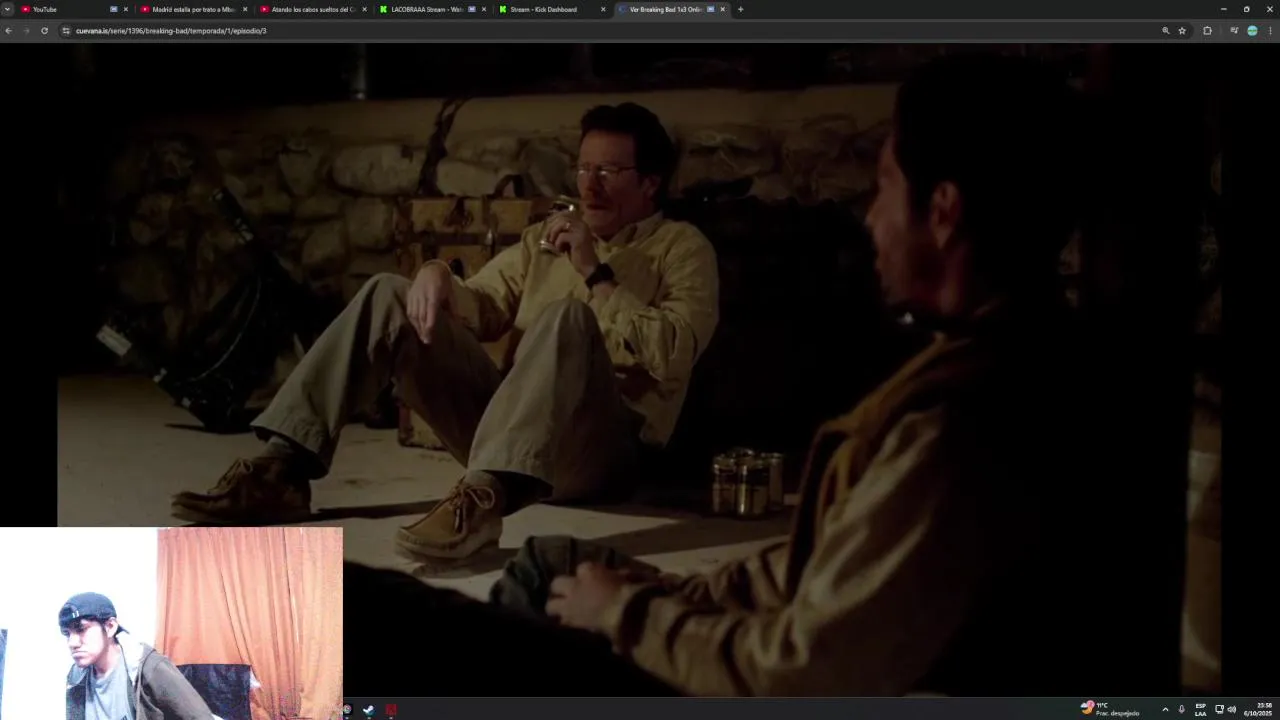Close the YouTube tab
The image size is (1280, 720).
(125, 9)
